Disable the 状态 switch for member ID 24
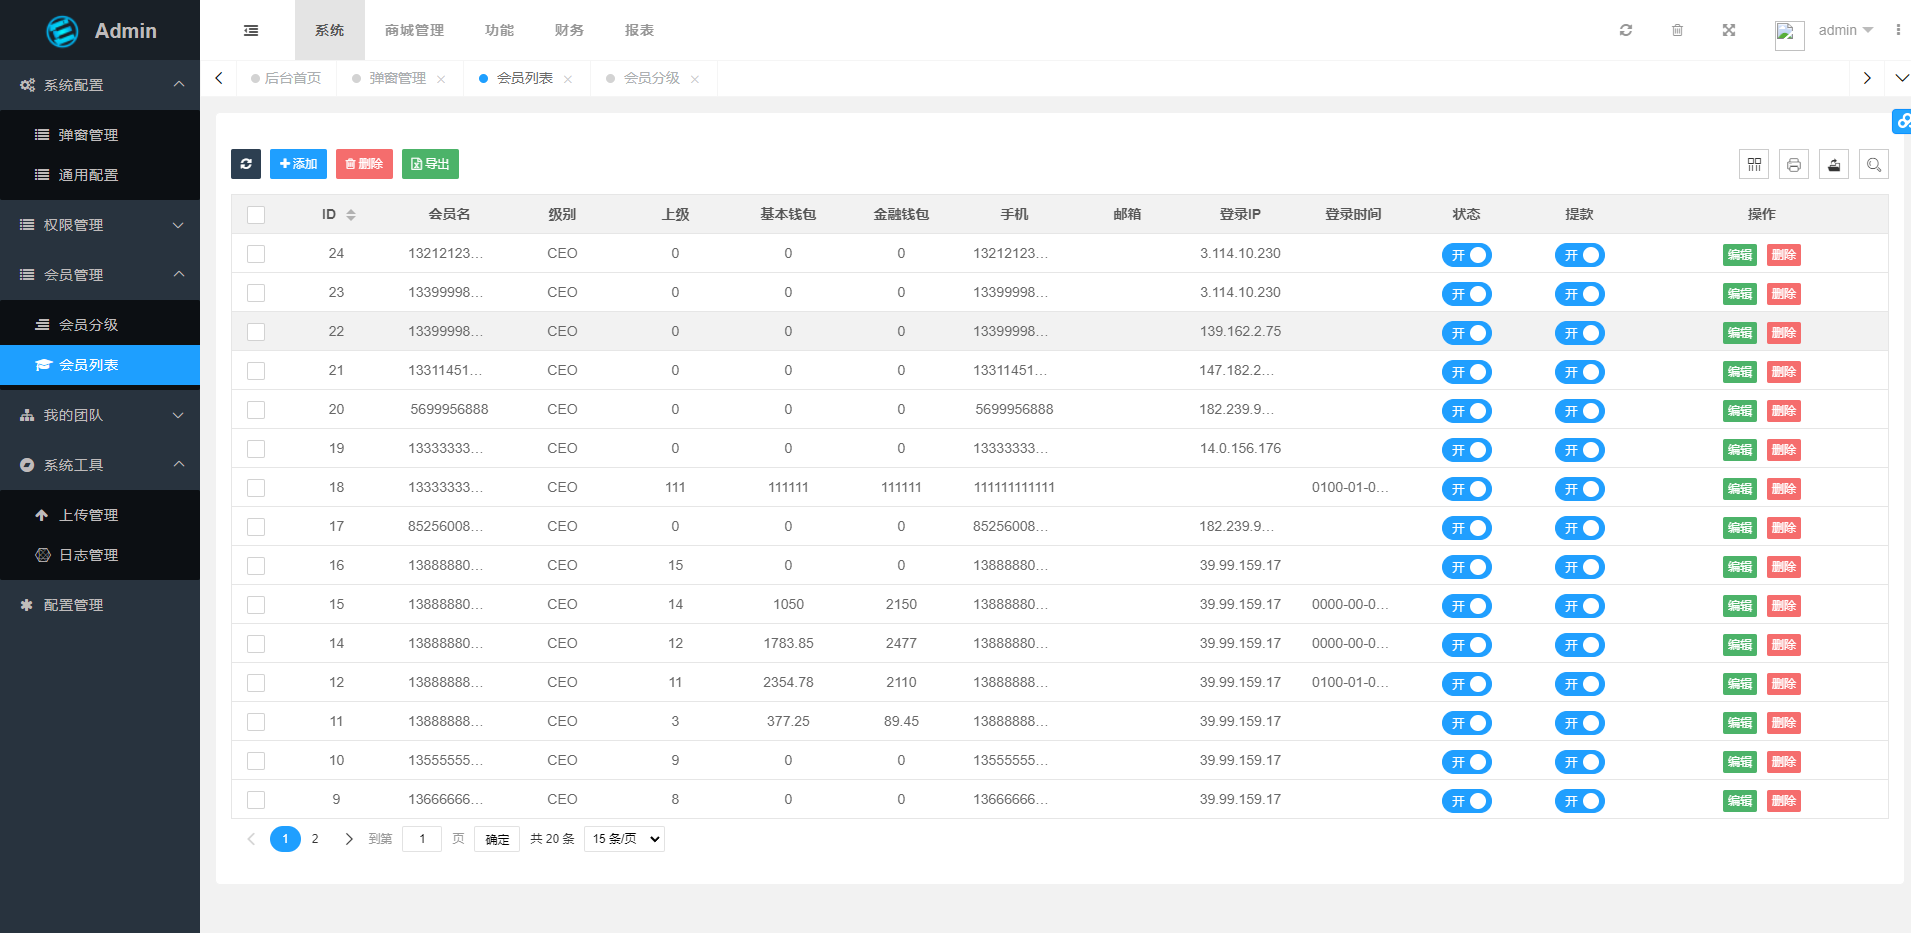 1467,255
